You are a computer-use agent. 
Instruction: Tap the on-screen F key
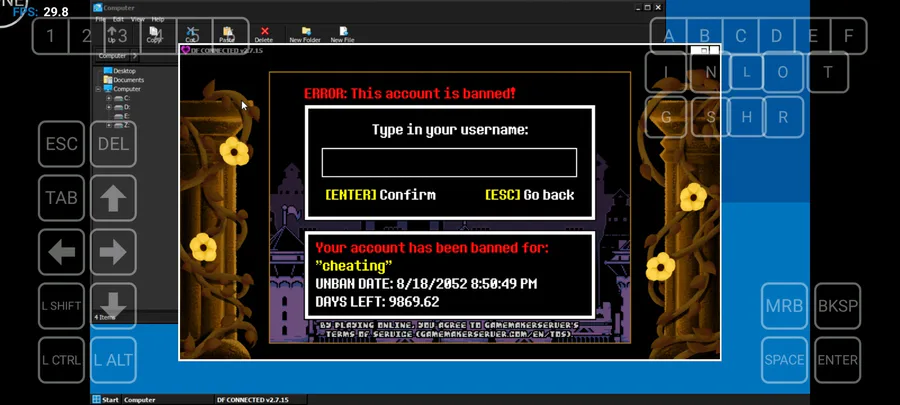click(848, 36)
